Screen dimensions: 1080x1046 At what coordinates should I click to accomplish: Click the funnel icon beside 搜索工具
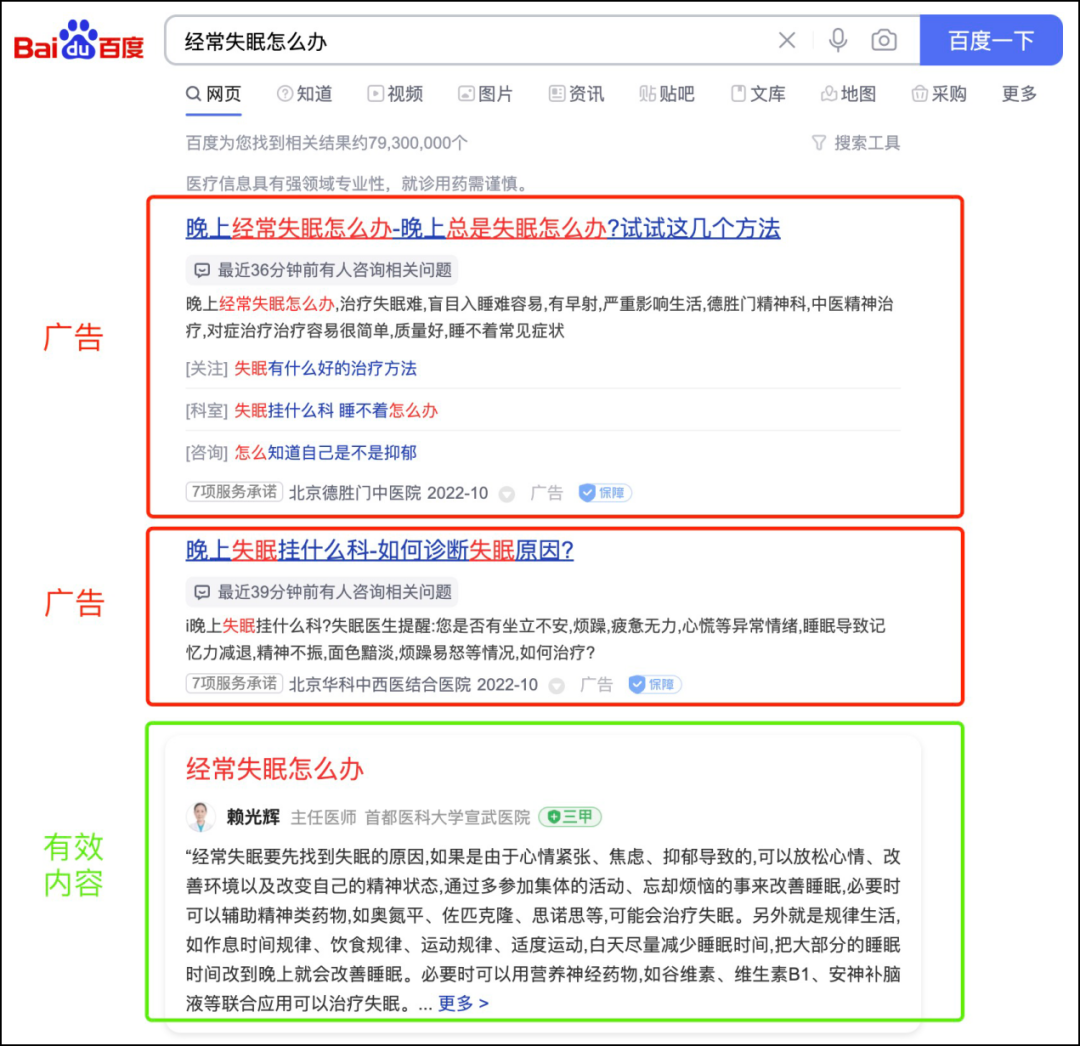coord(819,143)
